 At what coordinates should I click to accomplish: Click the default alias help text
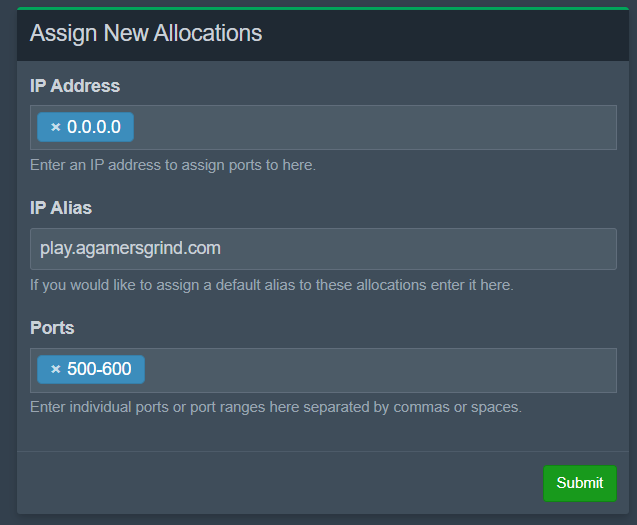[x=271, y=285]
